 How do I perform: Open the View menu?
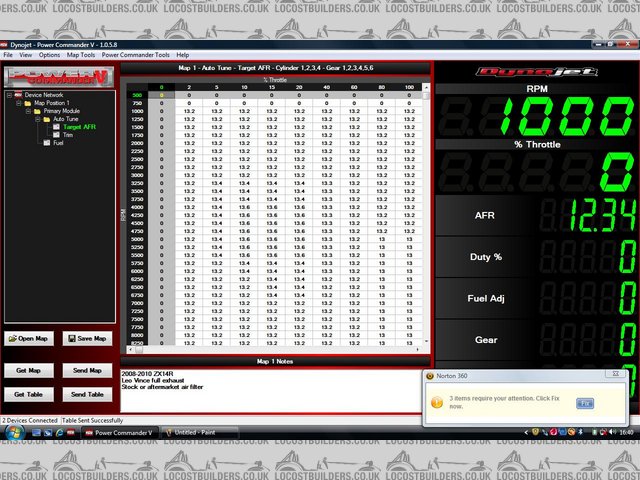point(25,55)
